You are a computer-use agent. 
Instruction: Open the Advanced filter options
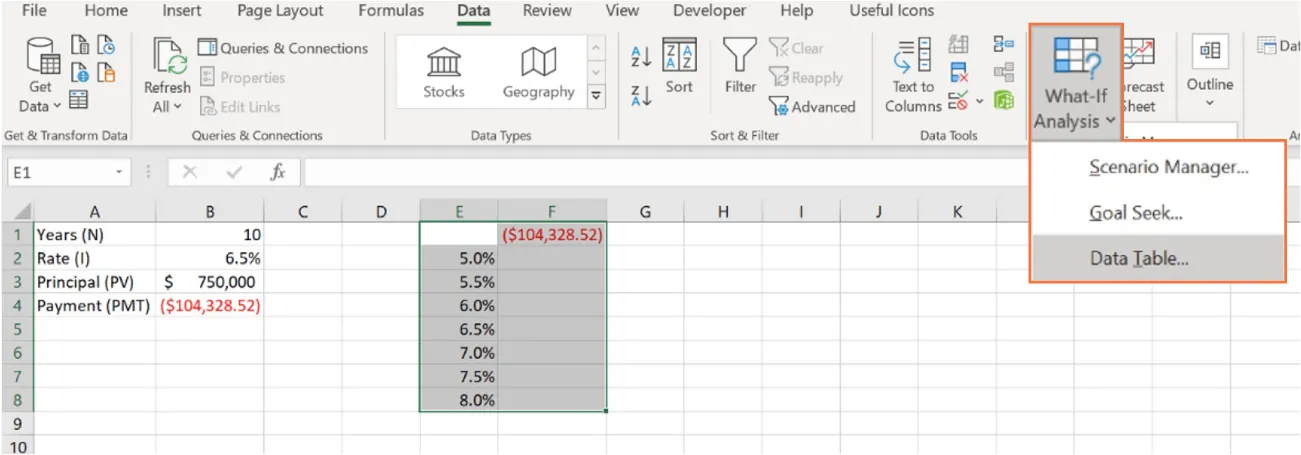[x=812, y=107]
